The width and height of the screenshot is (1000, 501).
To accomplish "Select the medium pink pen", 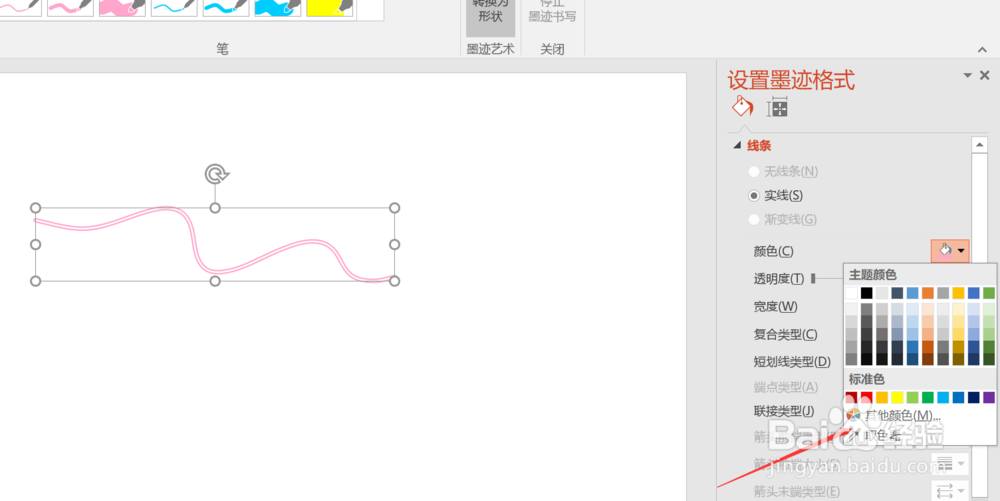I will (x=70, y=6).
